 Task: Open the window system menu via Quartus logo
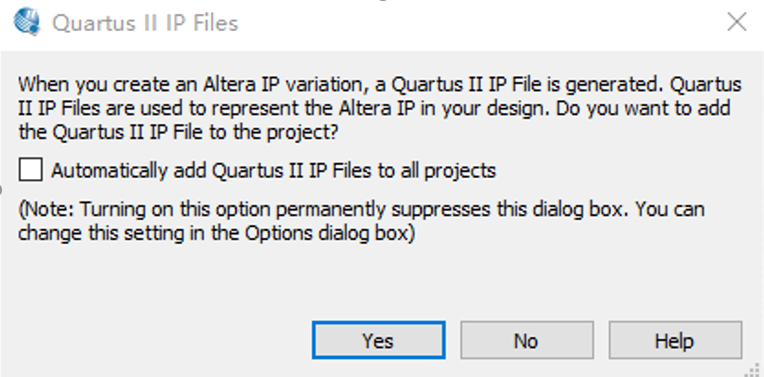[x=27, y=22]
